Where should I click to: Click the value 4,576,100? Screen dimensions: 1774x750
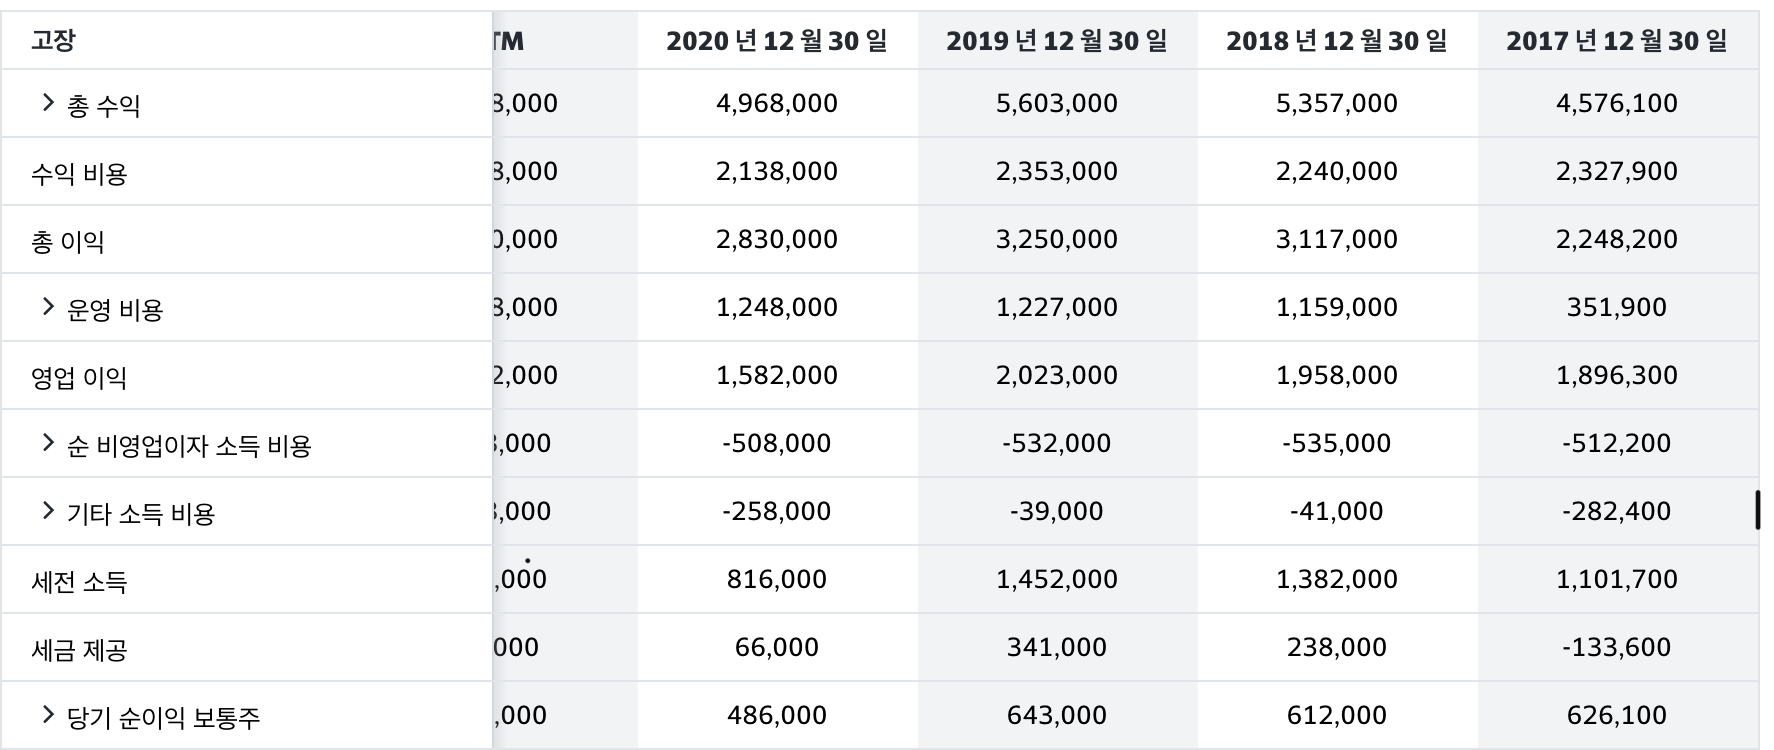1617,103
